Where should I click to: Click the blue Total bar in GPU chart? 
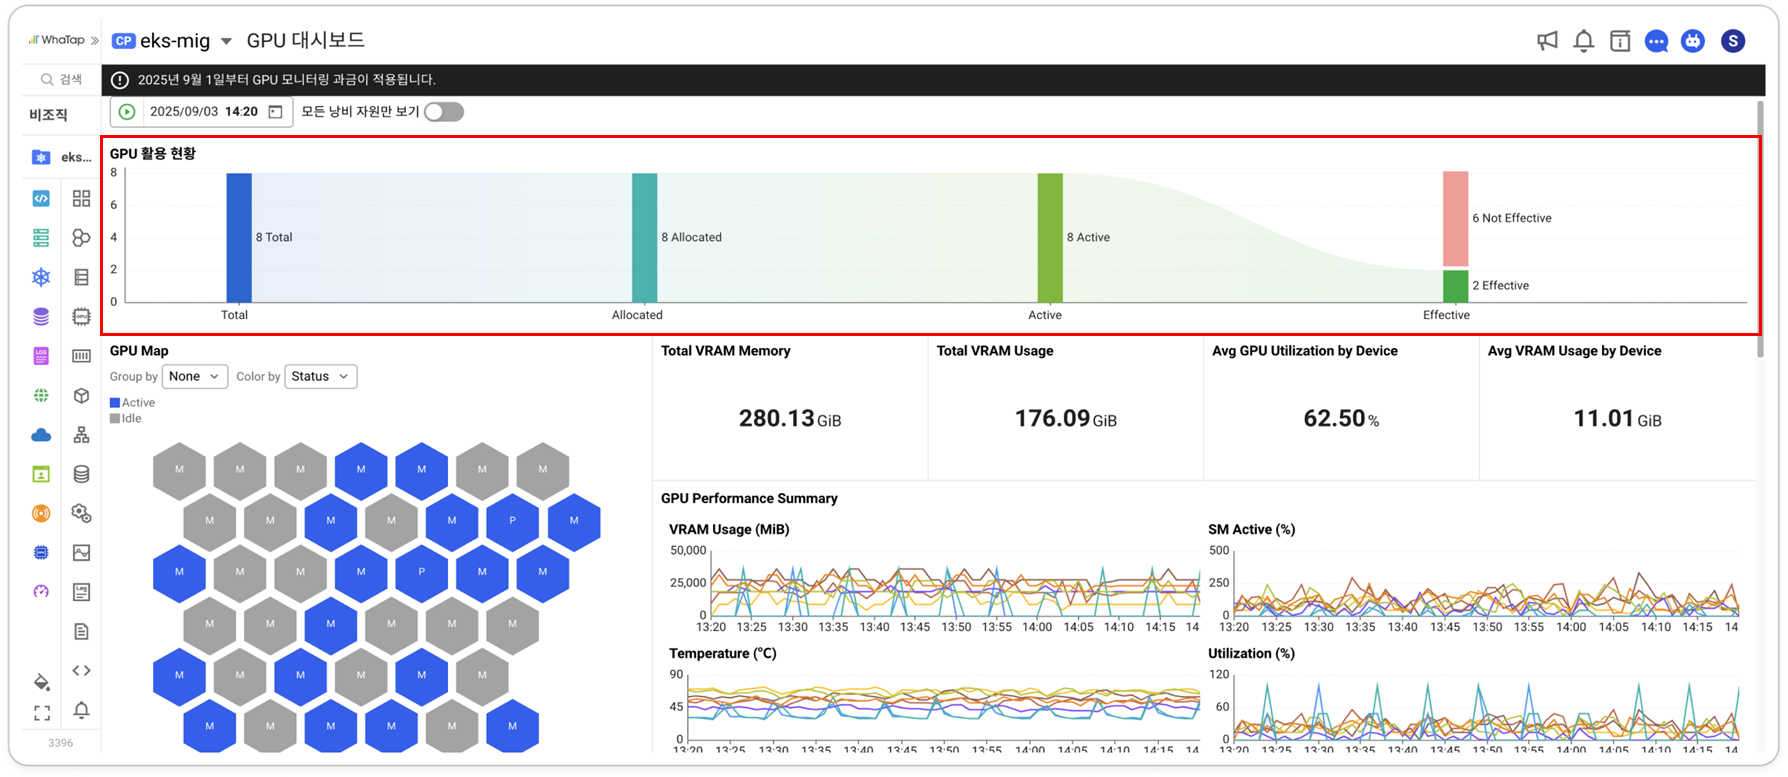pyautogui.click(x=238, y=237)
